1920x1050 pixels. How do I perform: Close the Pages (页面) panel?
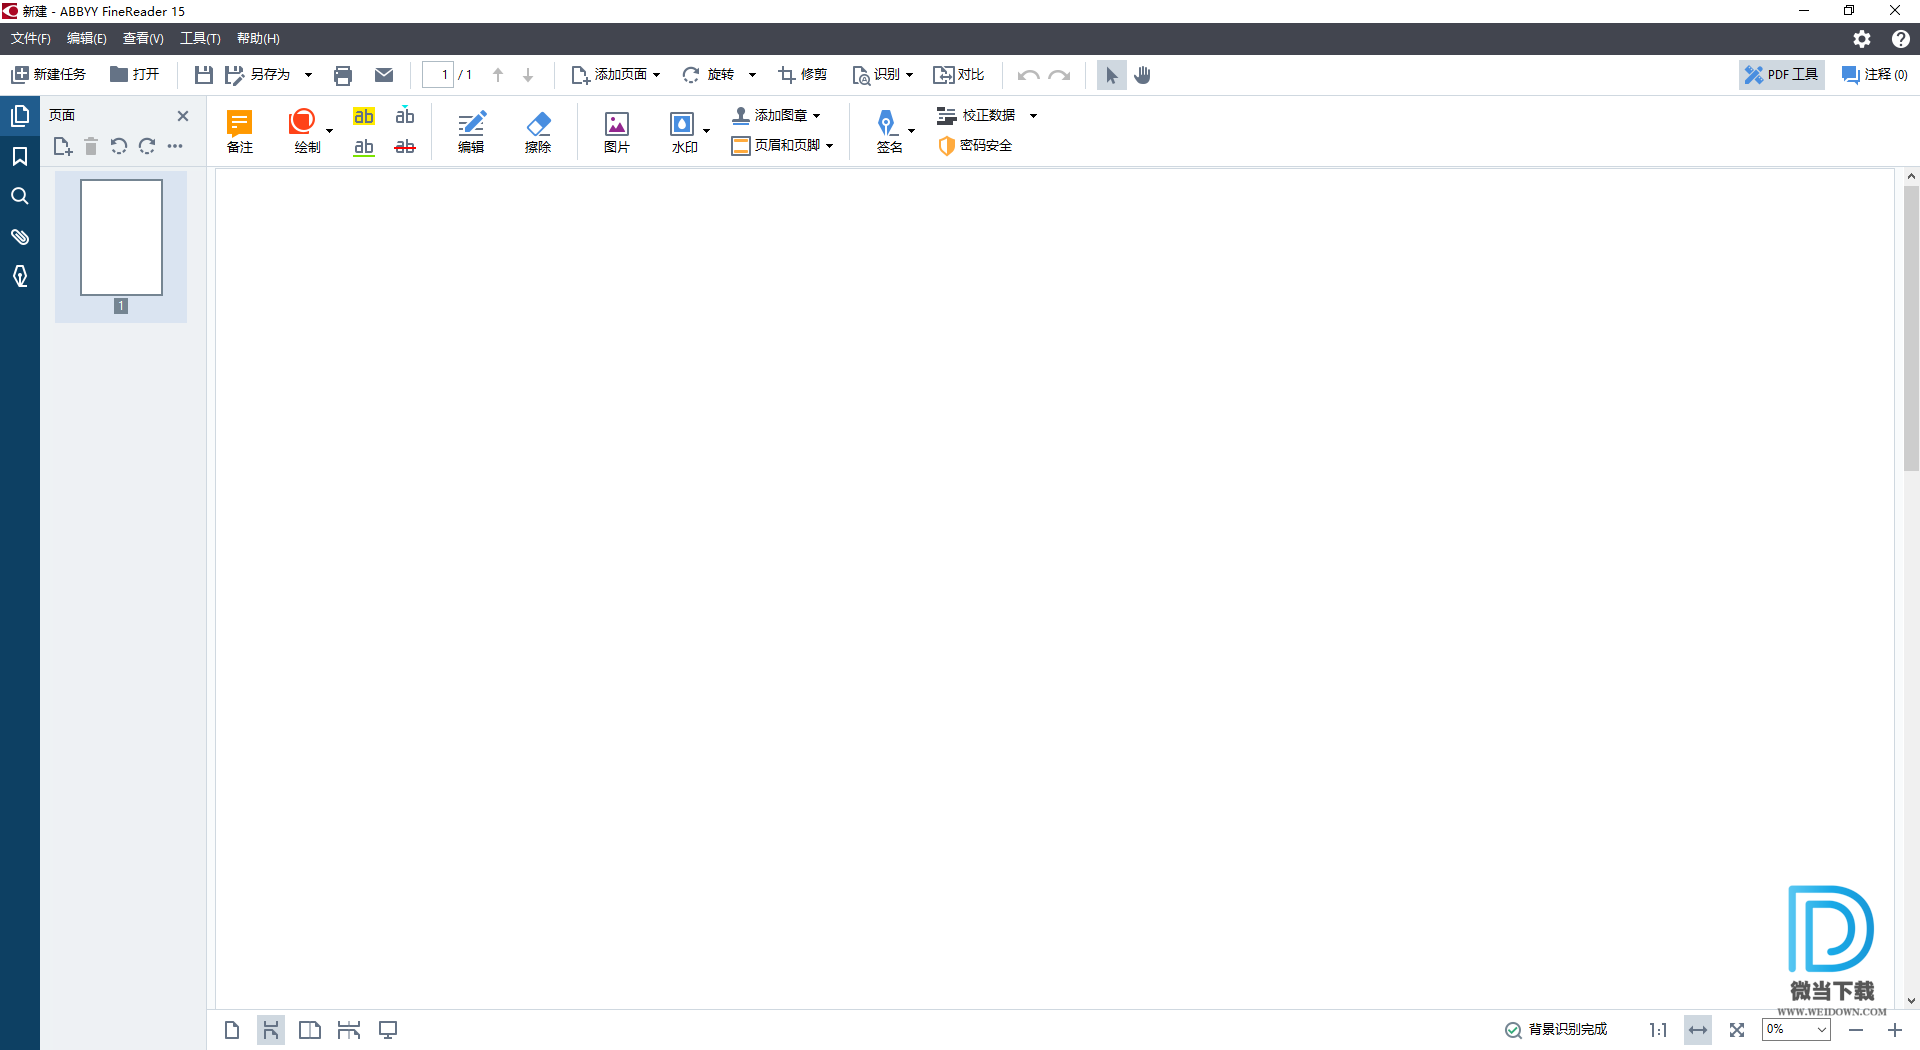(183, 116)
